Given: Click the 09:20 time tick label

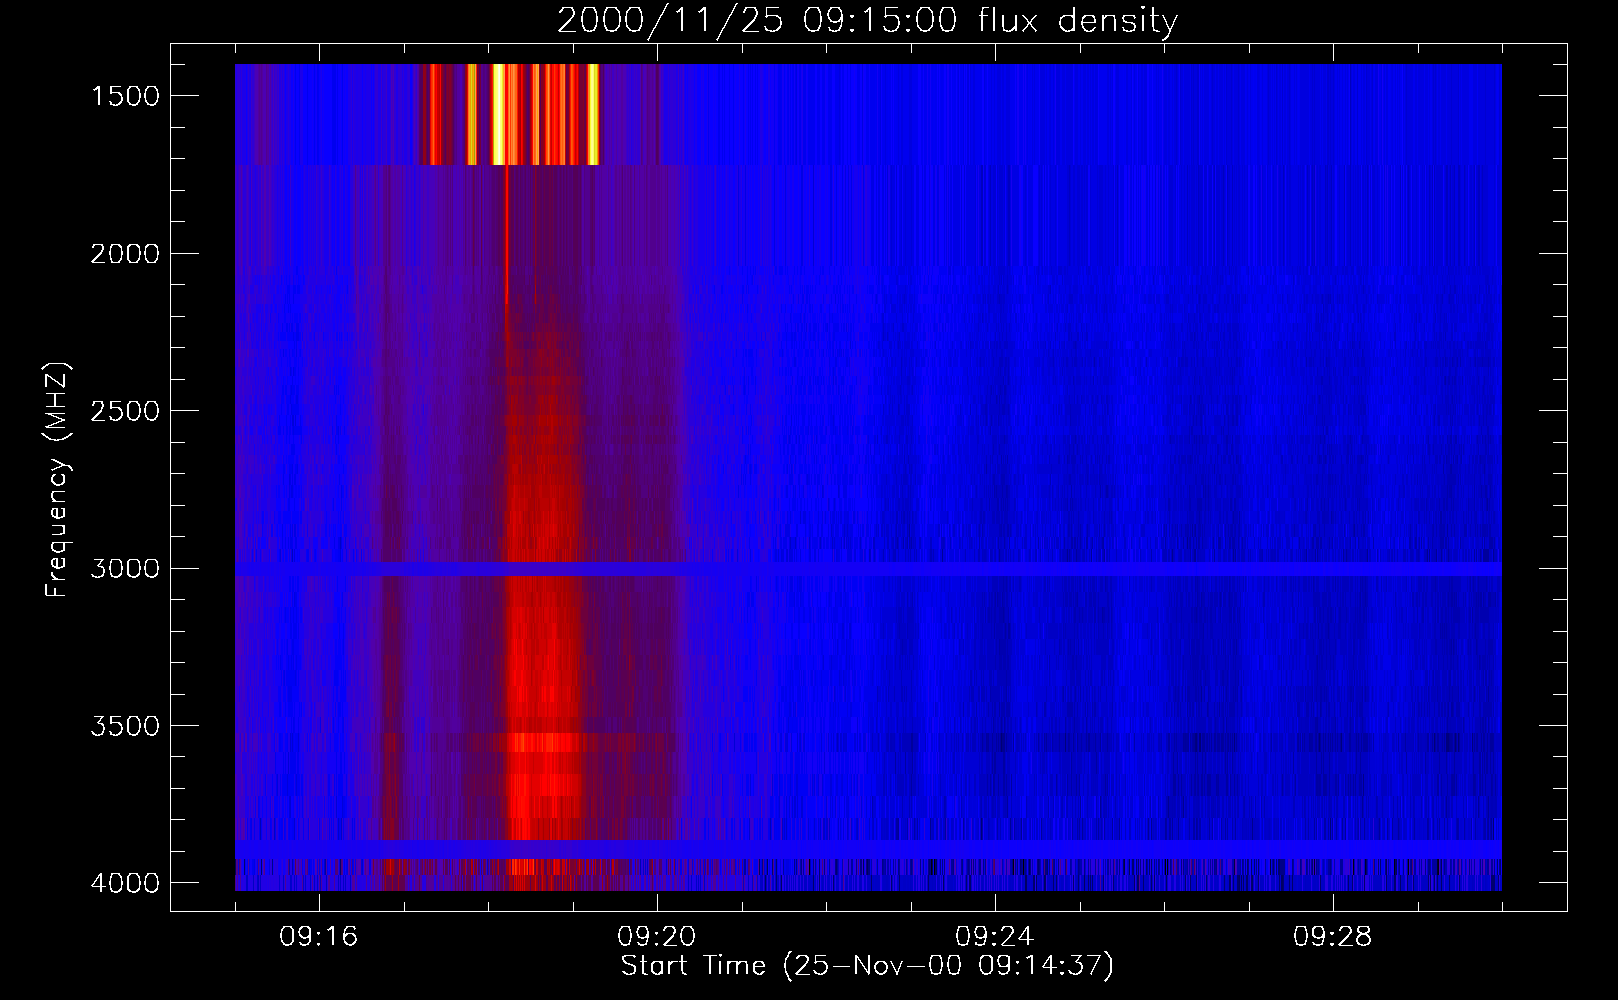Looking at the screenshot, I should [x=657, y=937].
